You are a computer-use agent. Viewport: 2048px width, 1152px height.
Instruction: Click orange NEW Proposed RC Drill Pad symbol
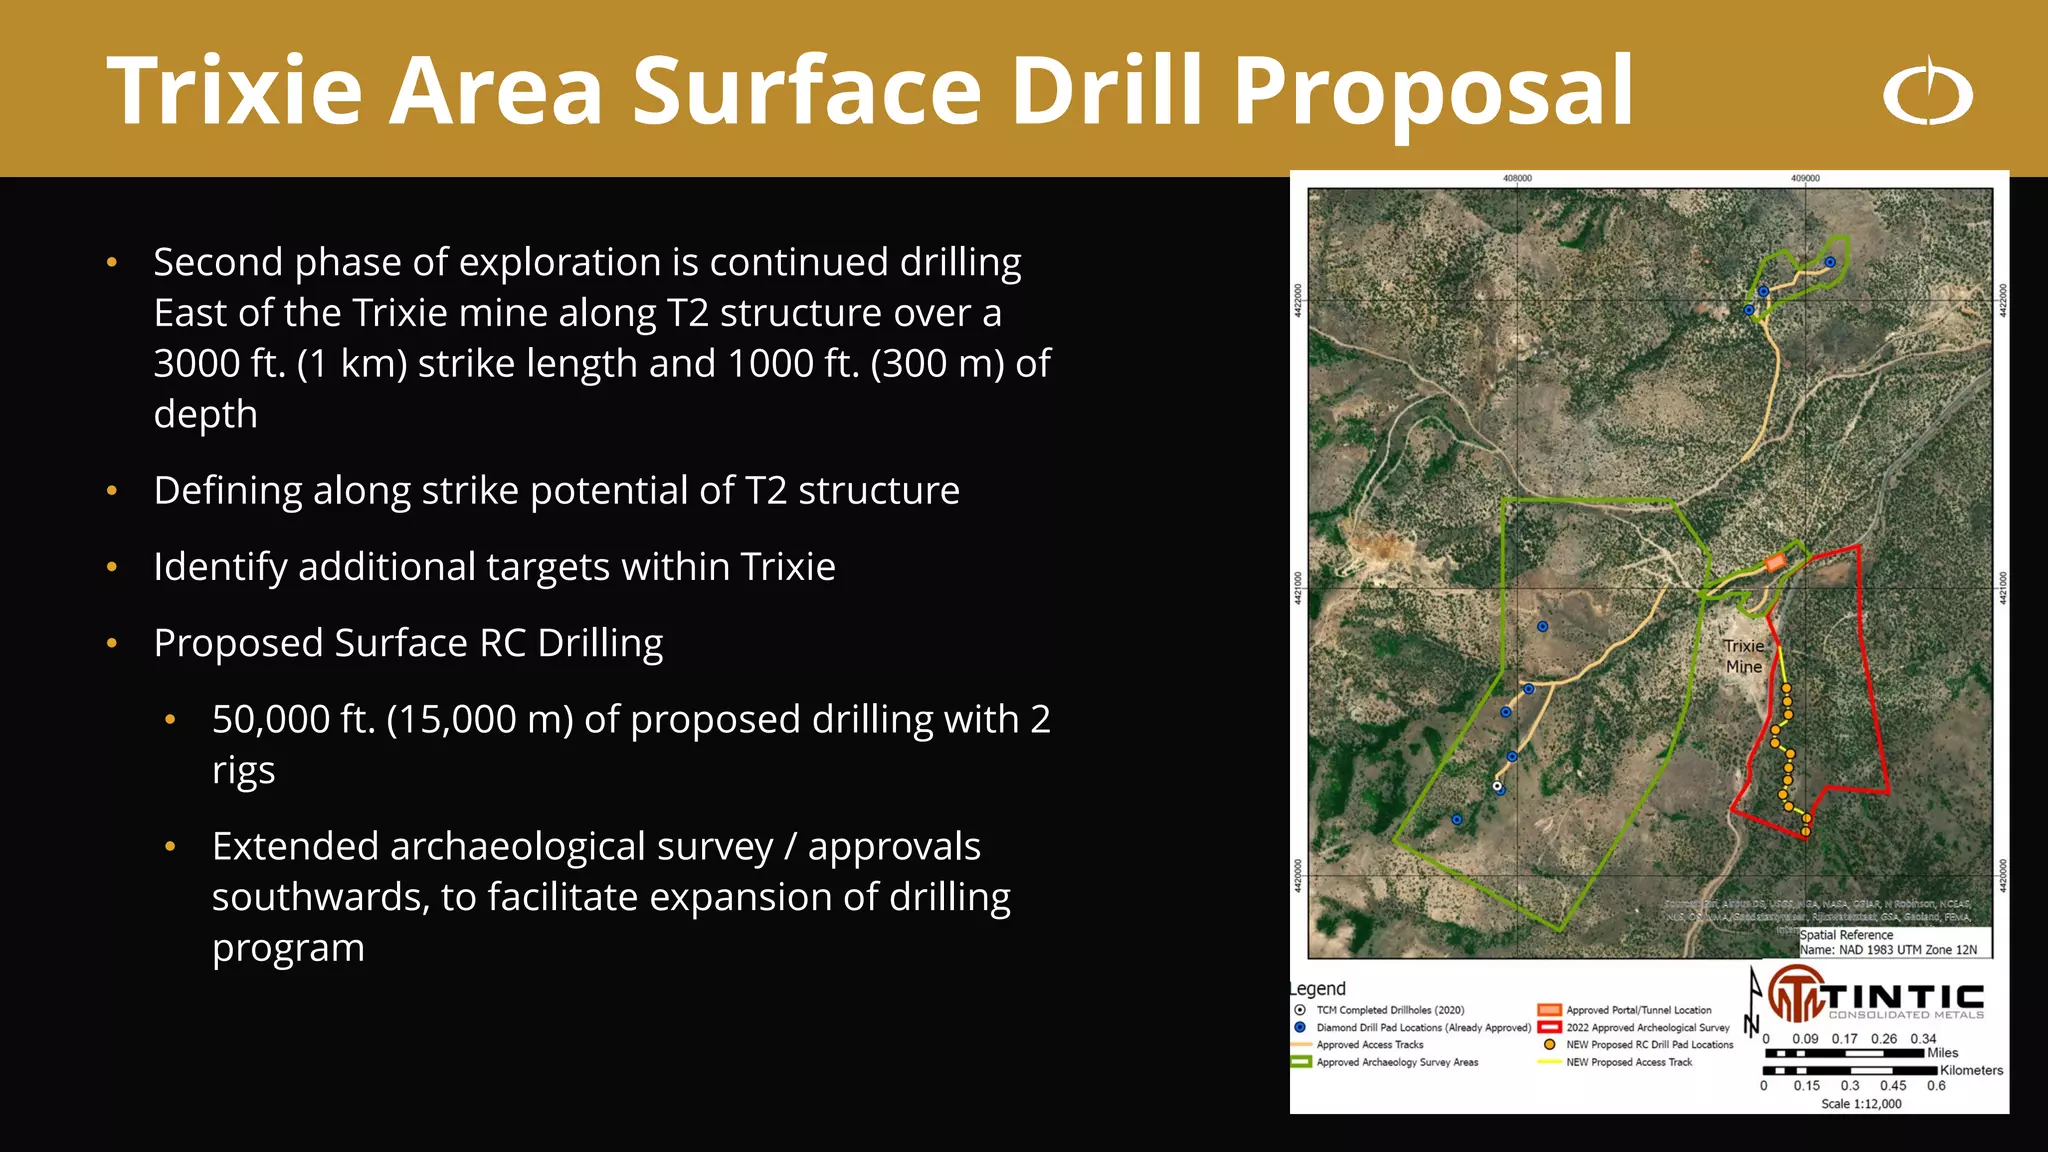point(1549,1044)
